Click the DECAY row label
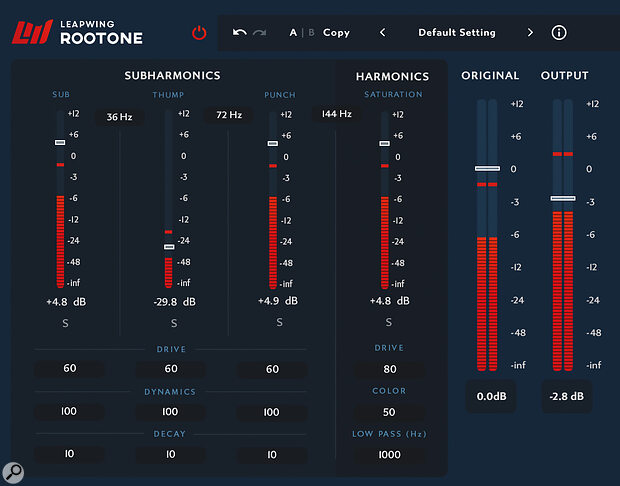This screenshot has height=486, width=620. pyautogui.click(x=170, y=434)
